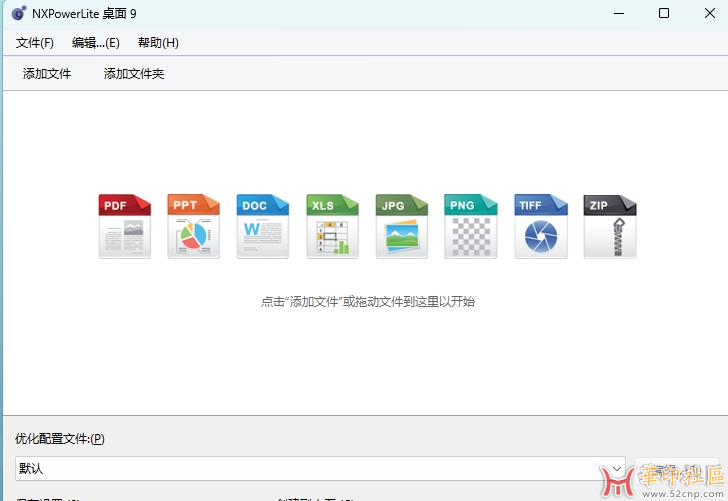728x501 pixels.
Task: Open the 文件(F) menu
Action: (35, 43)
